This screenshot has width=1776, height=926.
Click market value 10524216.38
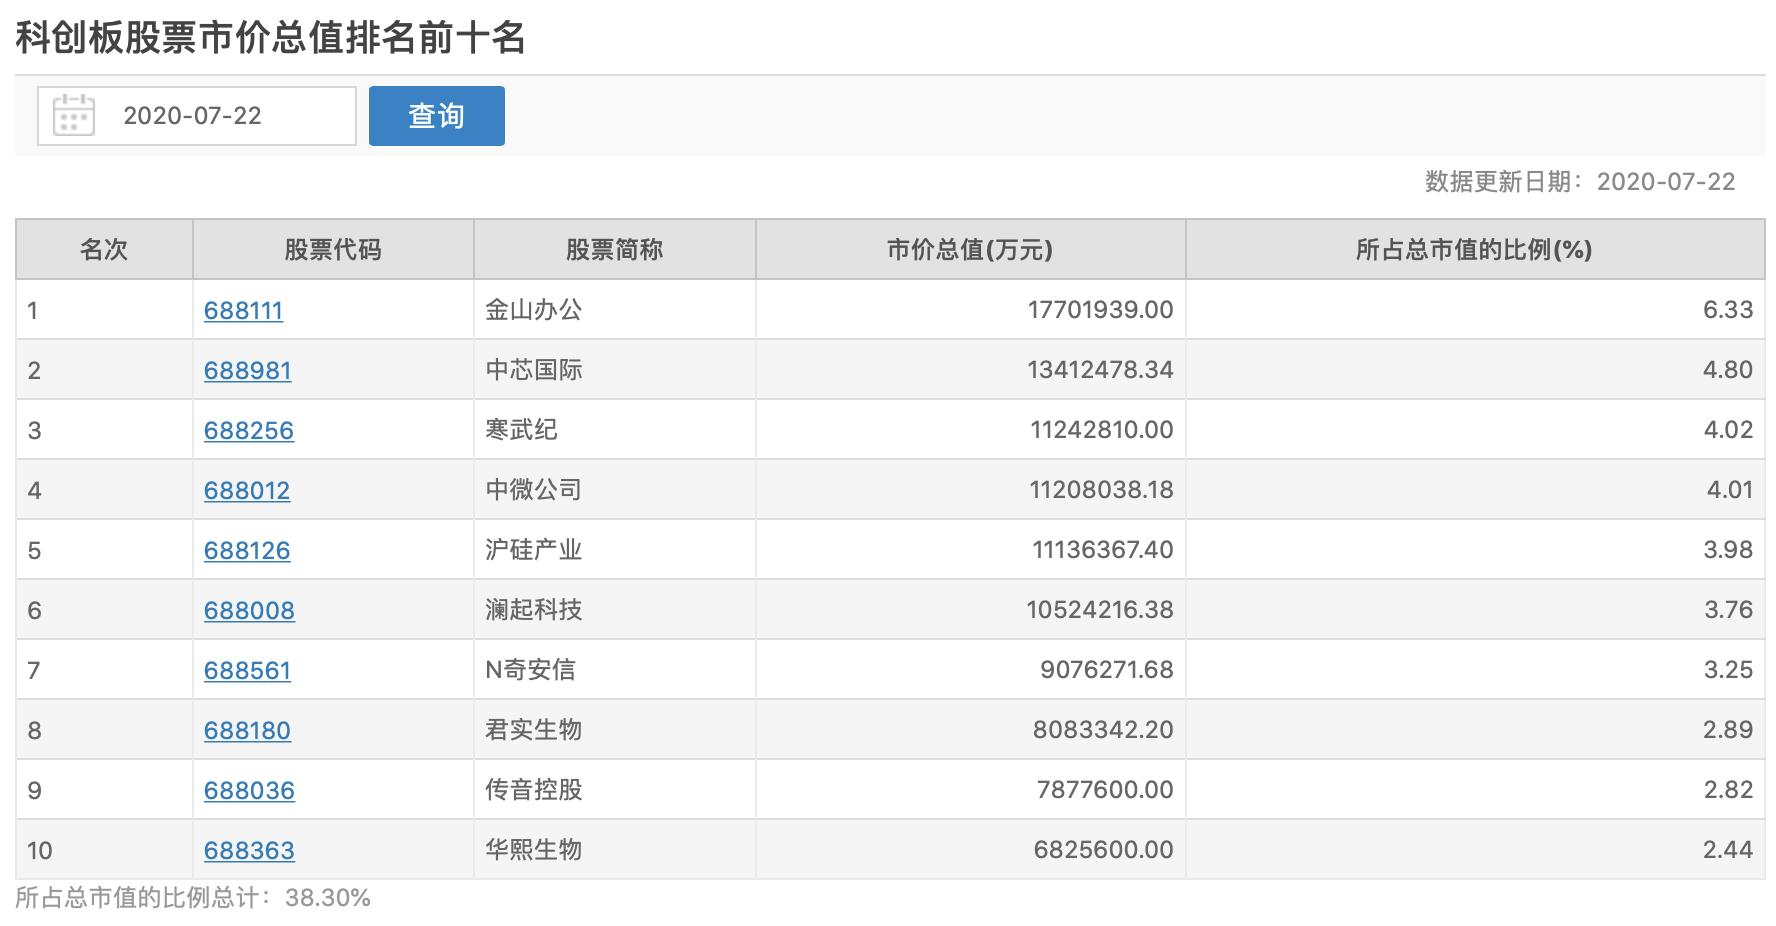(1100, 610)
